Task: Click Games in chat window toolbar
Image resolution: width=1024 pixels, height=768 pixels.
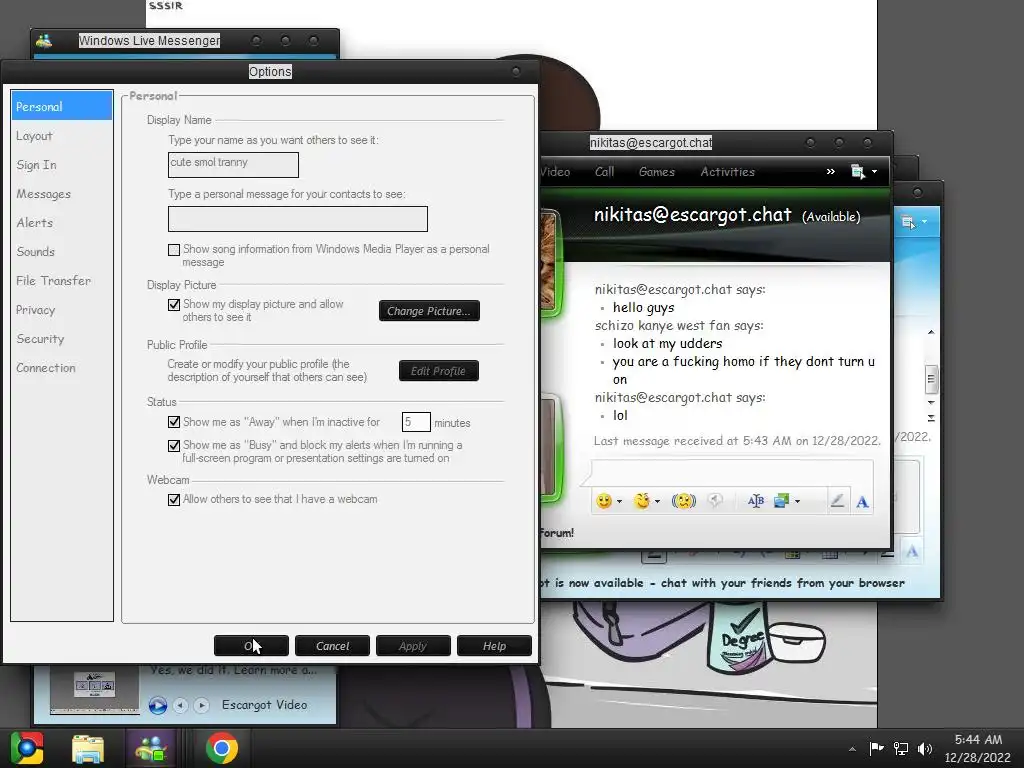Action: point(656,172)
